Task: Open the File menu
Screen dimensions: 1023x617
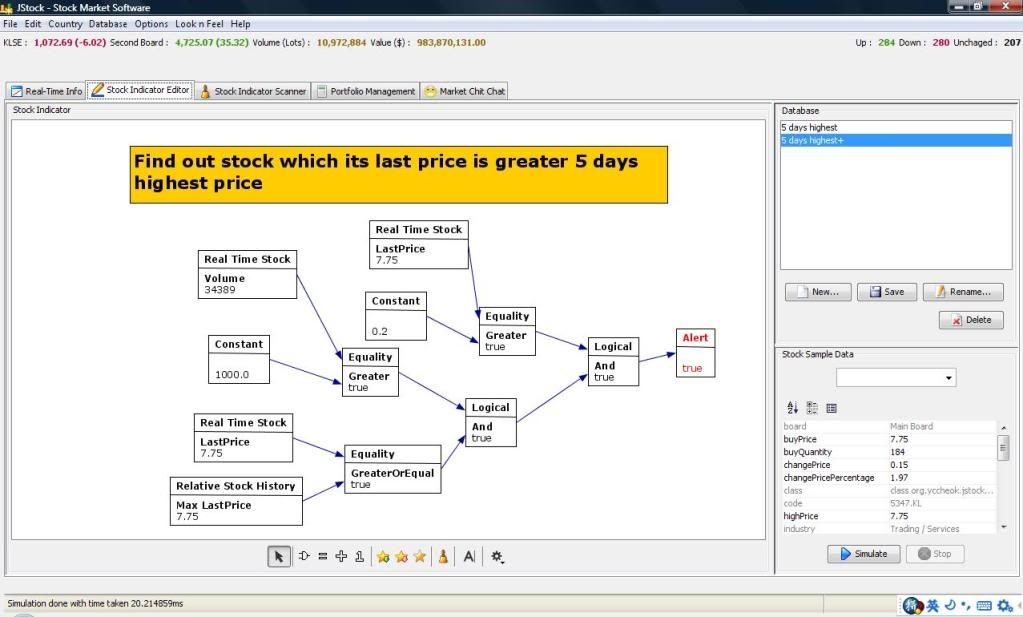Action: pyautogui.click(x=10, y=24)
